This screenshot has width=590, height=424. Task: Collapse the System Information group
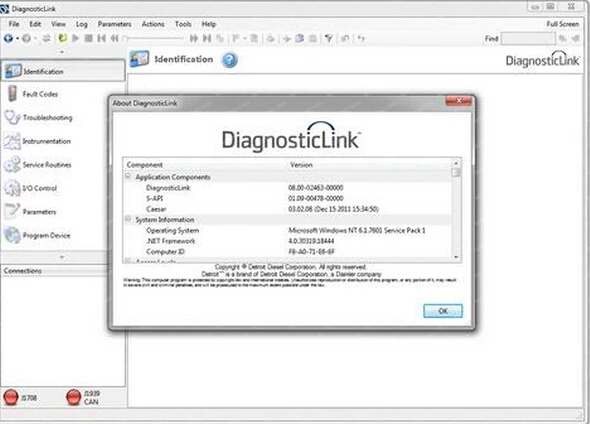coord(128,219)
